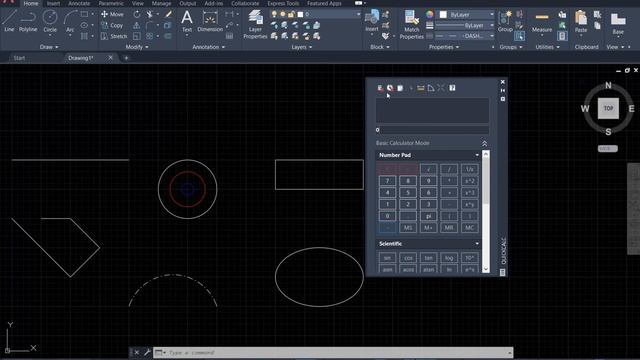Image resolution: width=640 pixels, height=360 pixels.
Task: Expand the Modify panel dropdown
Action: click(x=137, y=47)
